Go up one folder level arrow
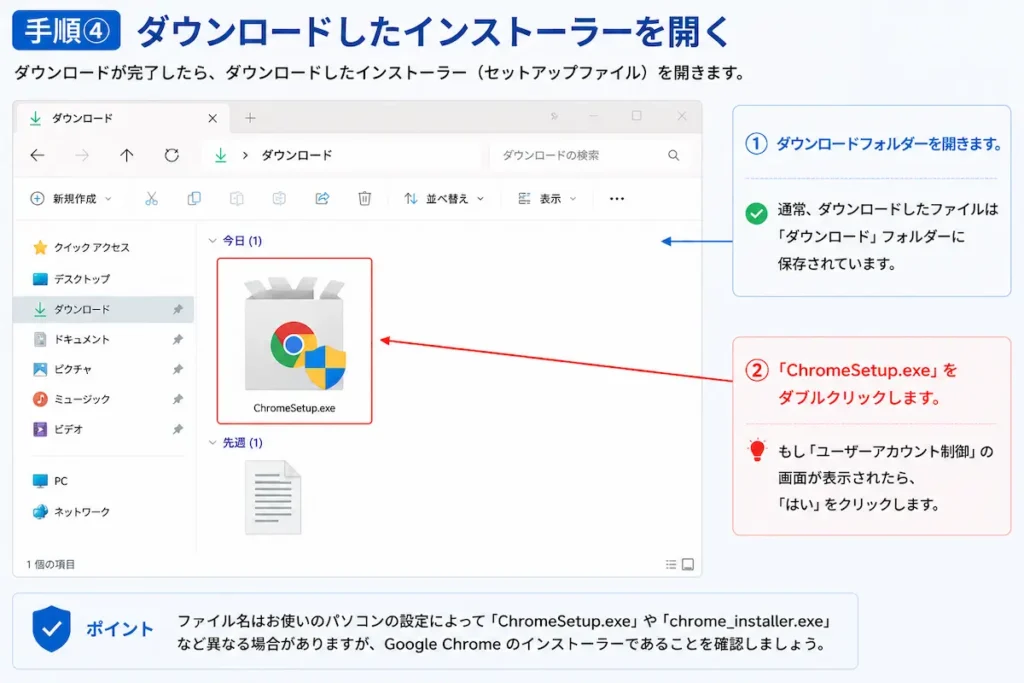This screenshot has height=683, width=1024. point(127,155)
